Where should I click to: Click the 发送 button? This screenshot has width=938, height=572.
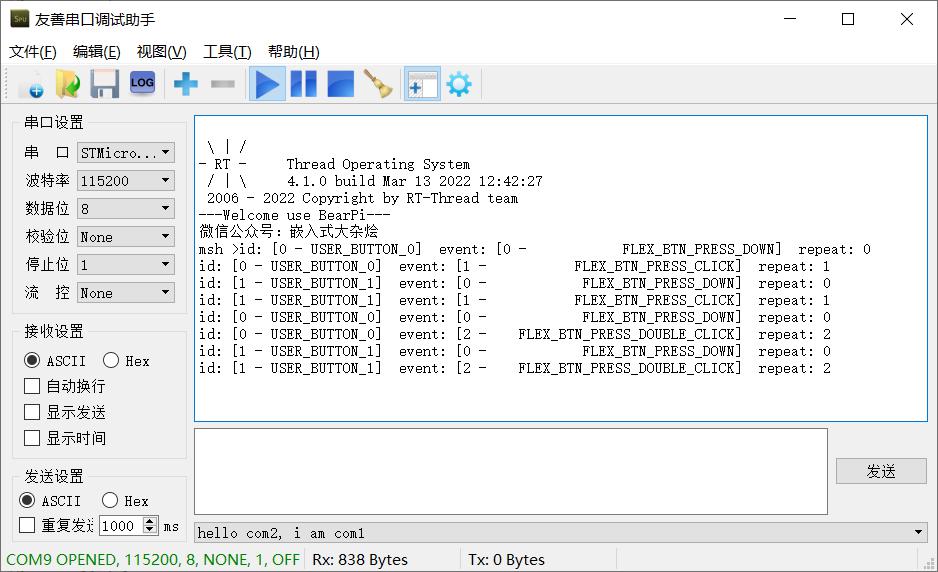[x=881, y=471]
